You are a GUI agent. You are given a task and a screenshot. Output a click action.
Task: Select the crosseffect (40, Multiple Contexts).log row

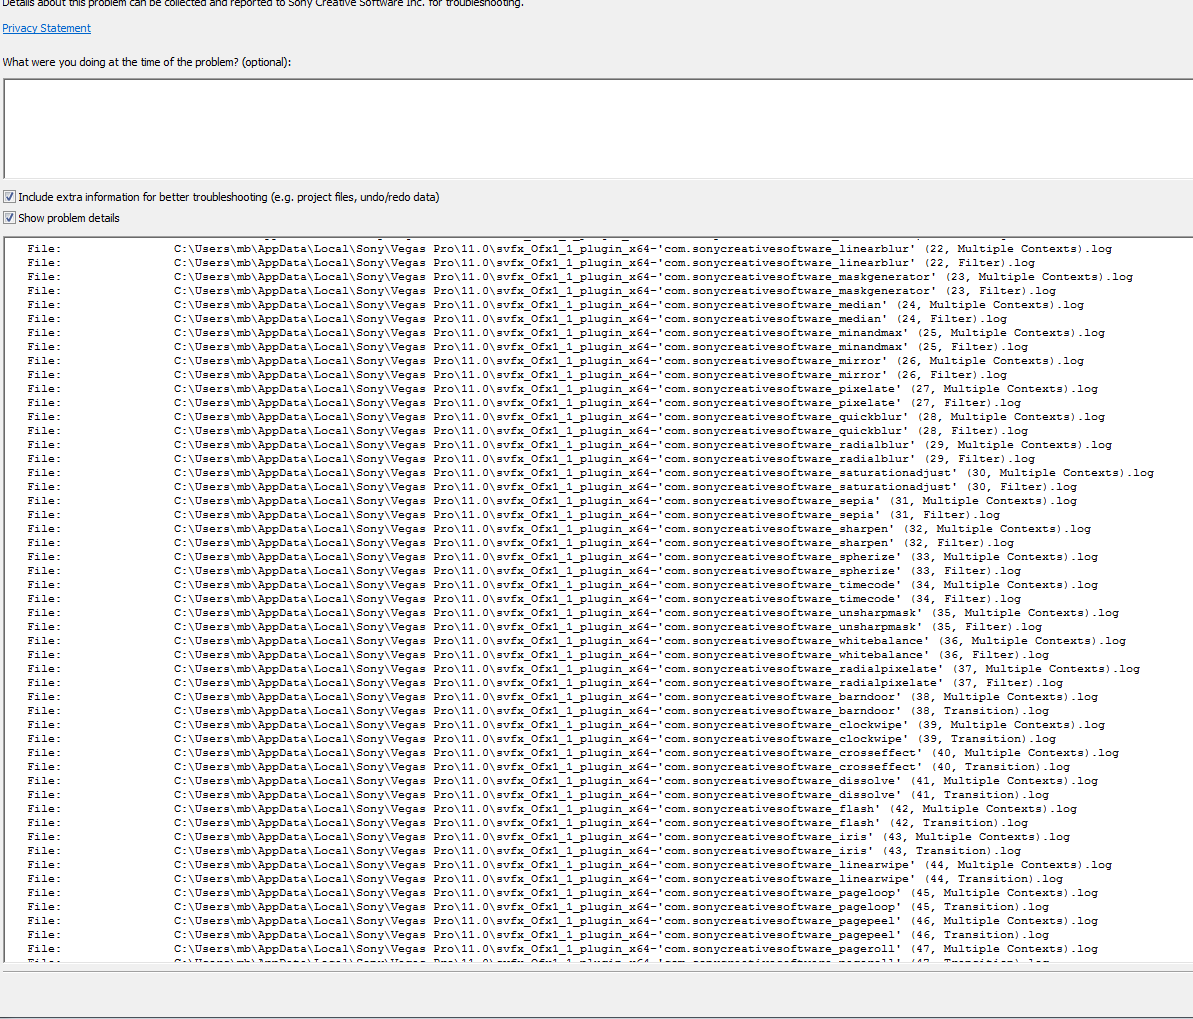pos(573,753)
